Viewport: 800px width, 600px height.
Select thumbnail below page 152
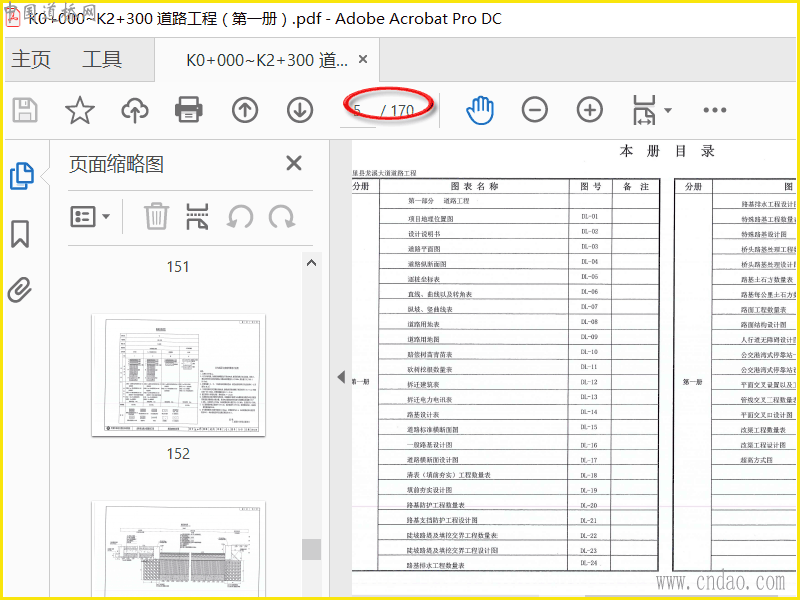tap(179, 548)
